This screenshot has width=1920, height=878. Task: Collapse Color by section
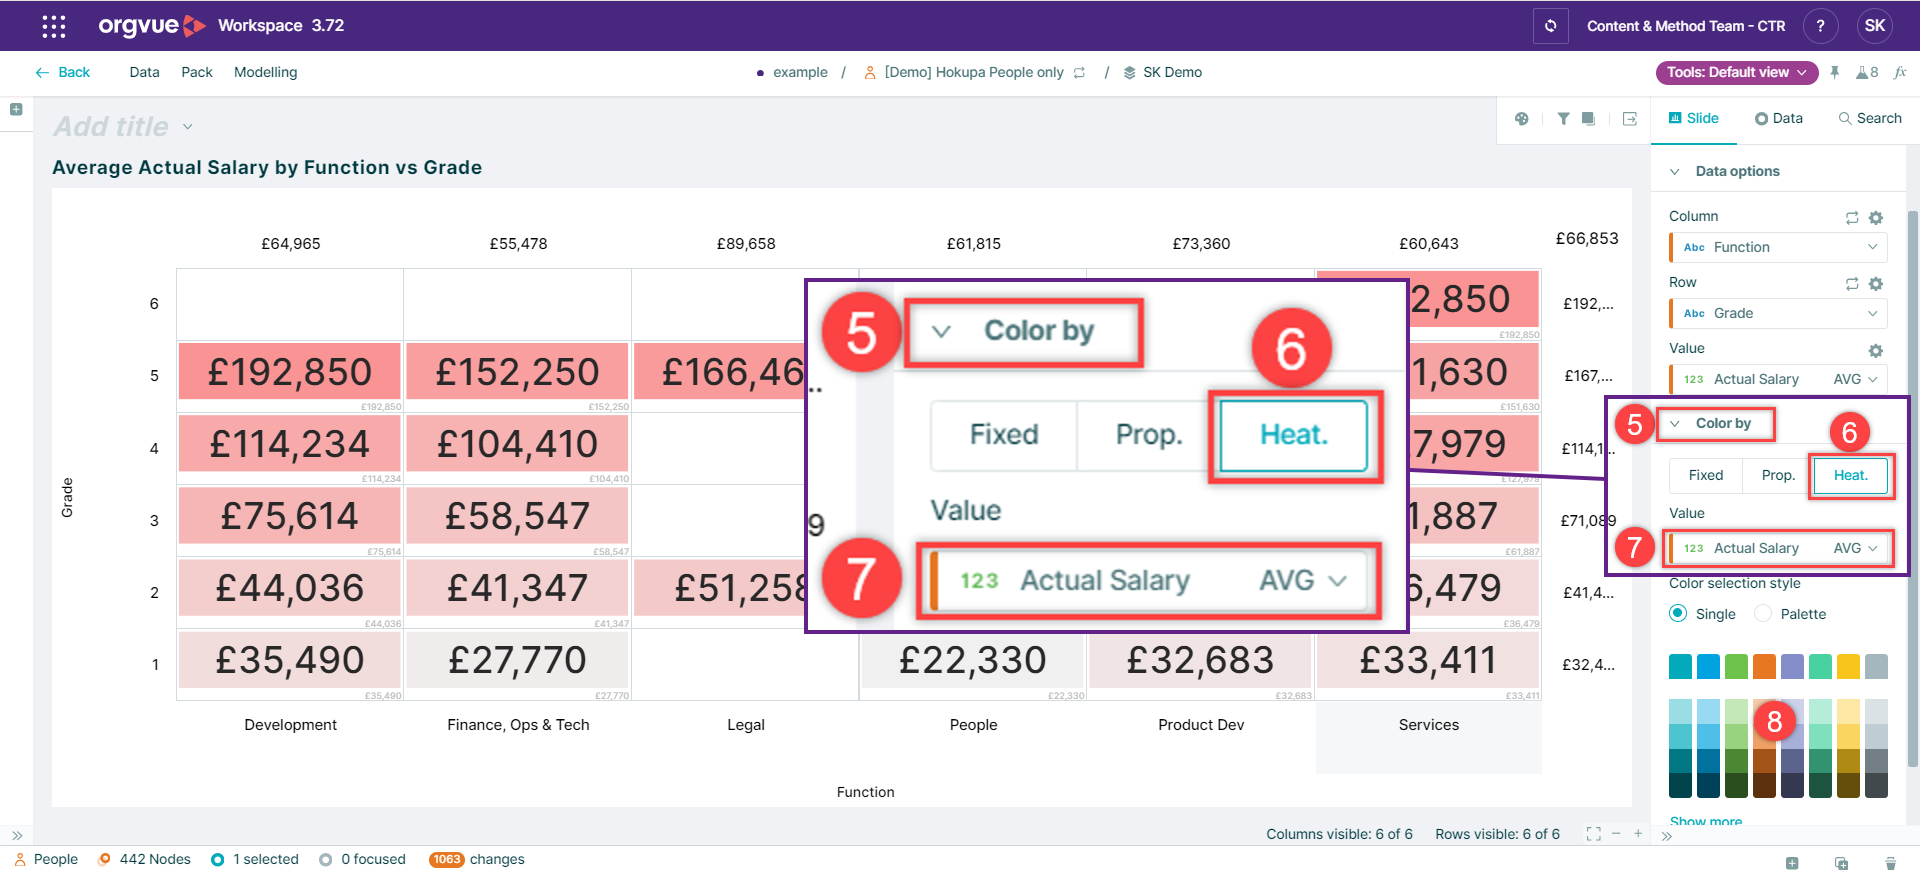[1675, 423]
